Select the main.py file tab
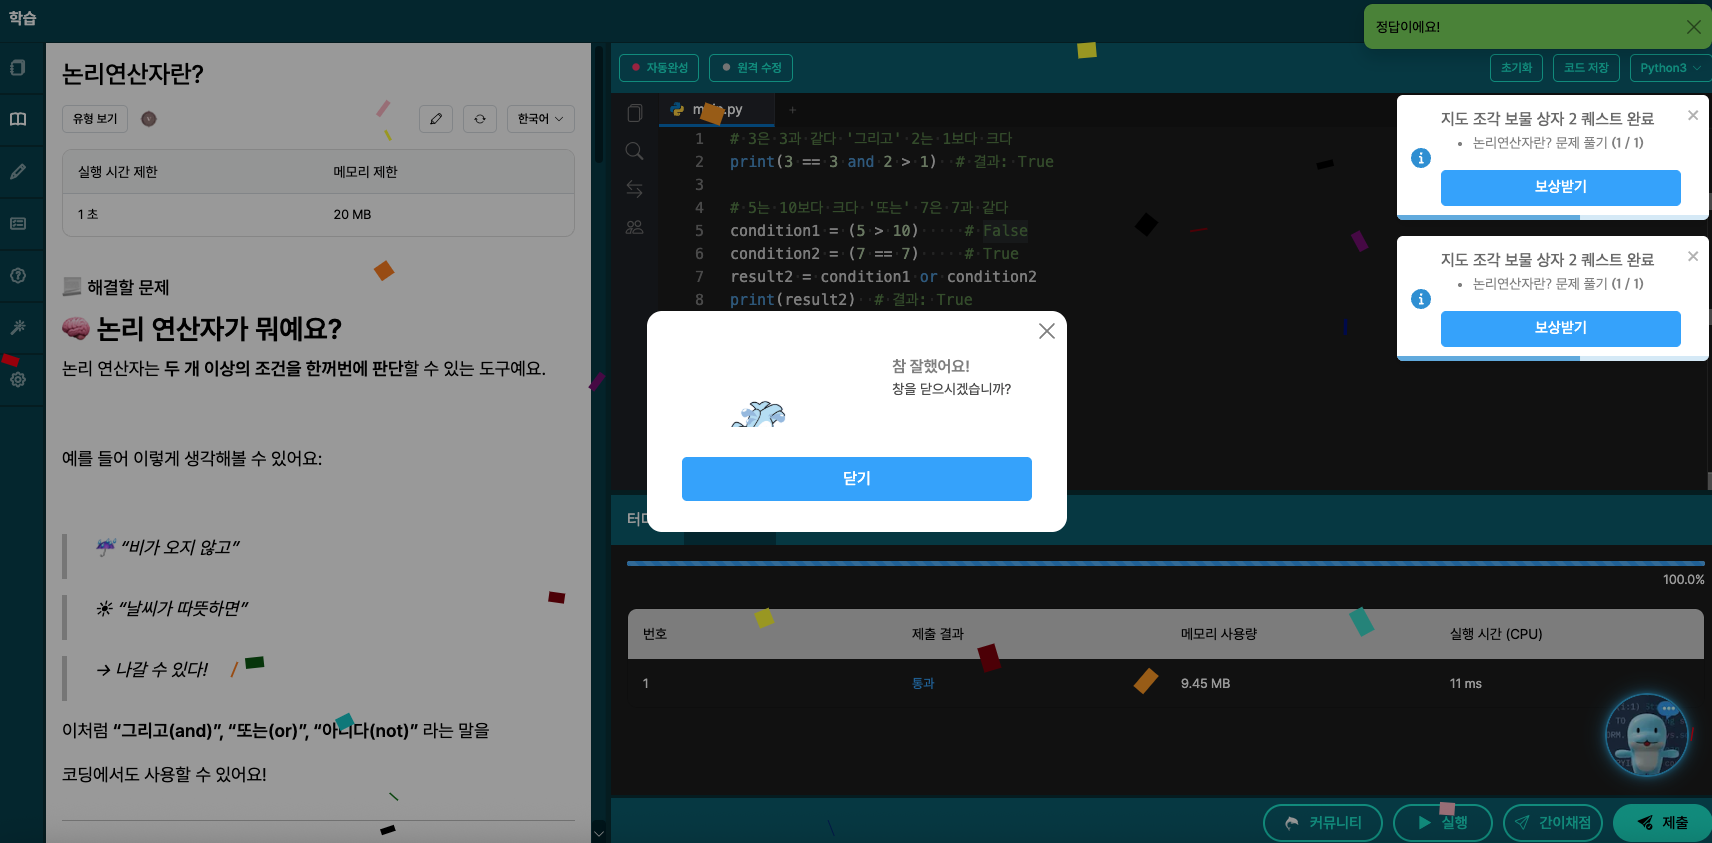The height and width of the screenshot is (843, 1712). [x=717, y=110]
